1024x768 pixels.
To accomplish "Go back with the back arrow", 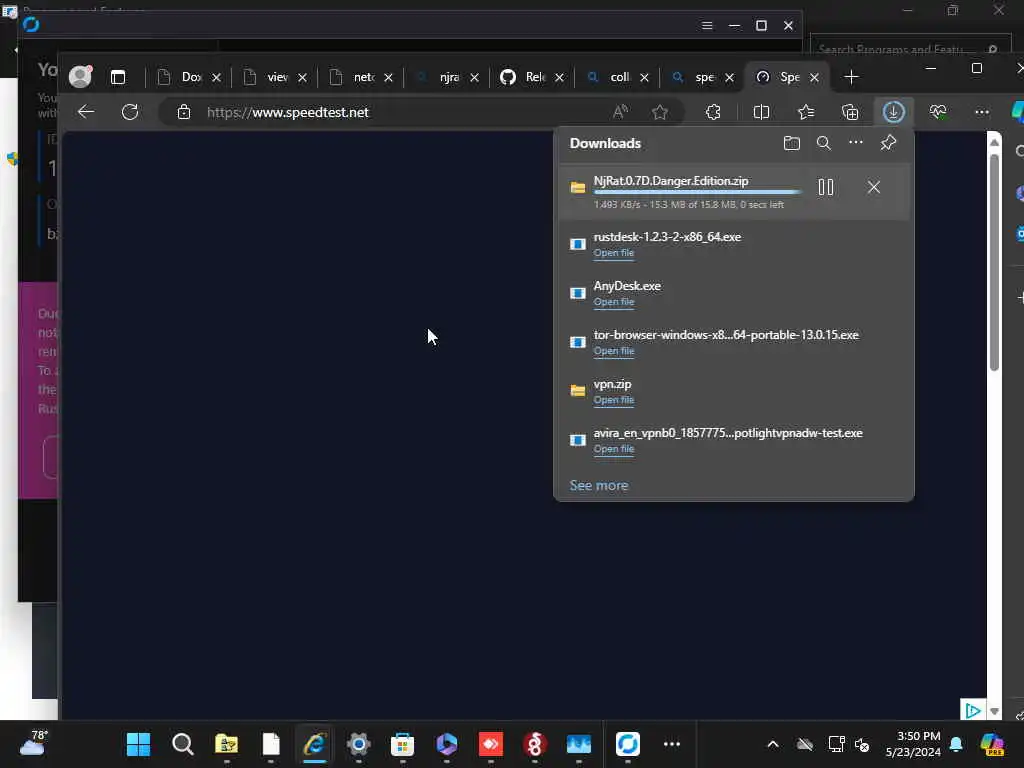I will pyautogui.click(x=86, y=112).
